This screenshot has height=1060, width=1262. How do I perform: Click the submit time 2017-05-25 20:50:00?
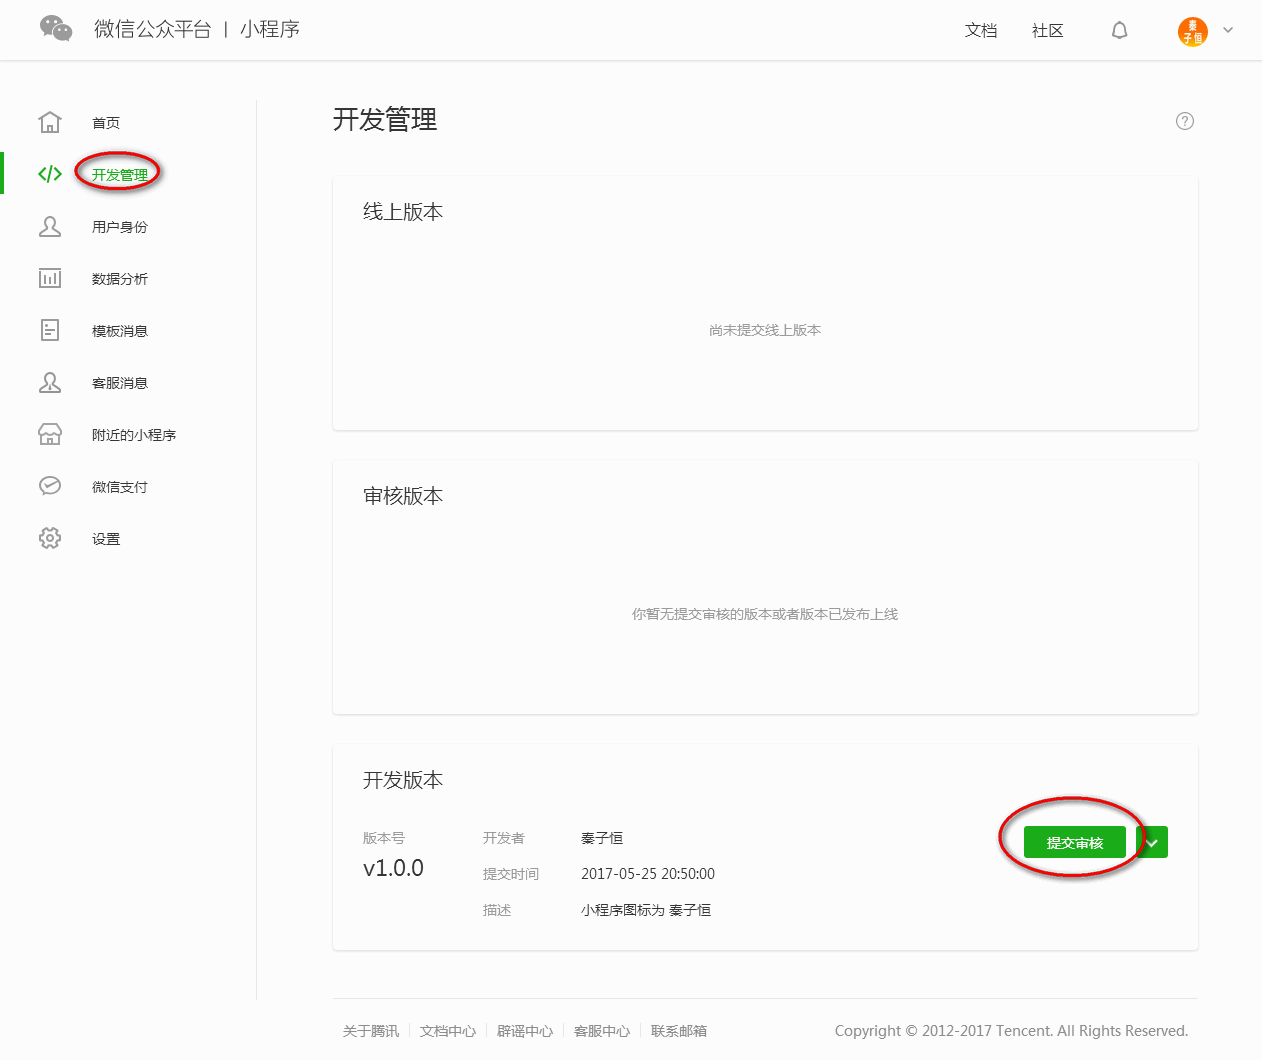click(x=648, y=874)
